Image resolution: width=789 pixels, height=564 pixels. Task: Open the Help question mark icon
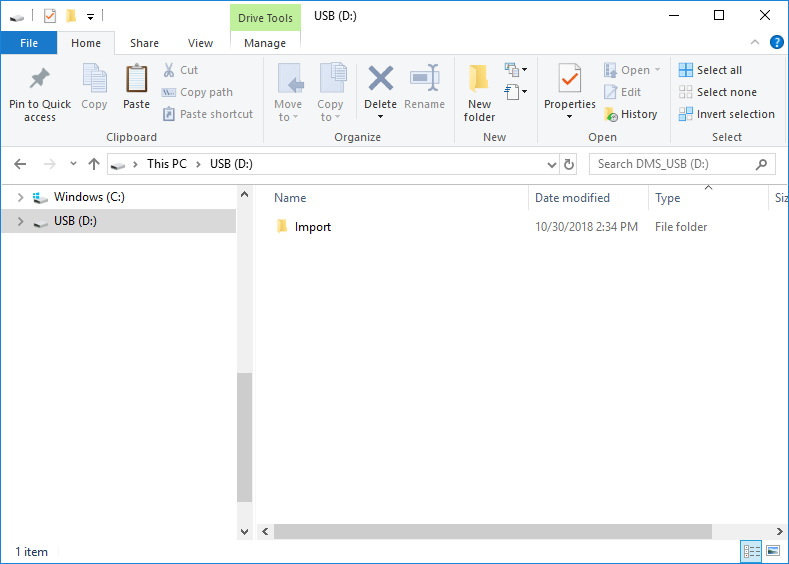(777, 42)
